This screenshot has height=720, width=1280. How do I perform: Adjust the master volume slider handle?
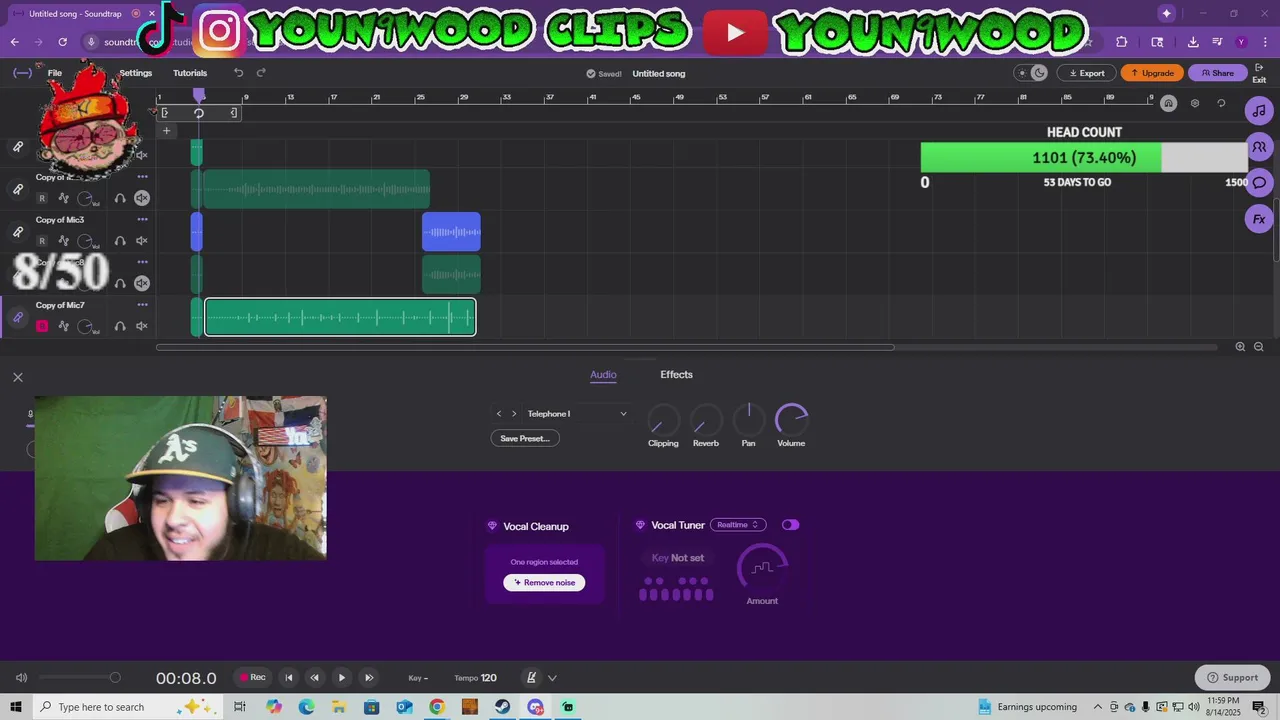pyautogui.click(x=115, y=678)
